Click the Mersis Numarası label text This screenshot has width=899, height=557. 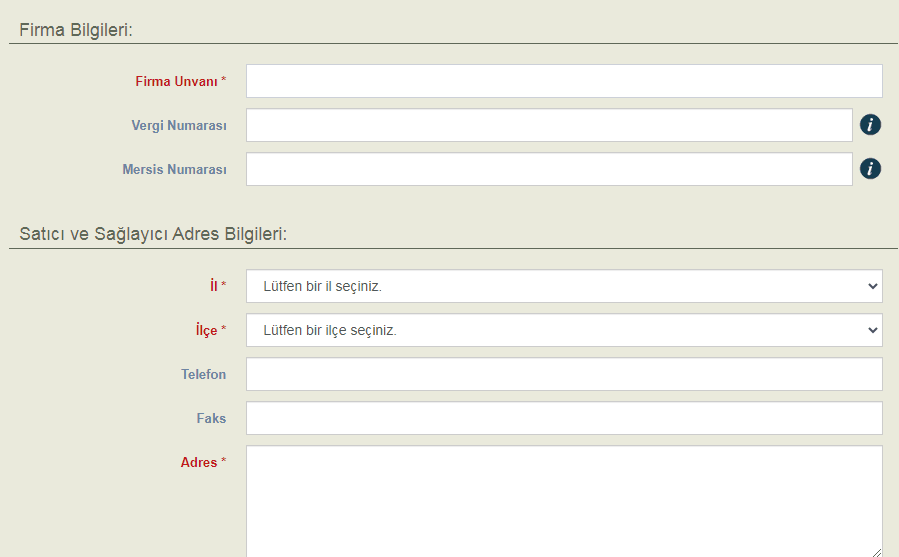point(175,169)
